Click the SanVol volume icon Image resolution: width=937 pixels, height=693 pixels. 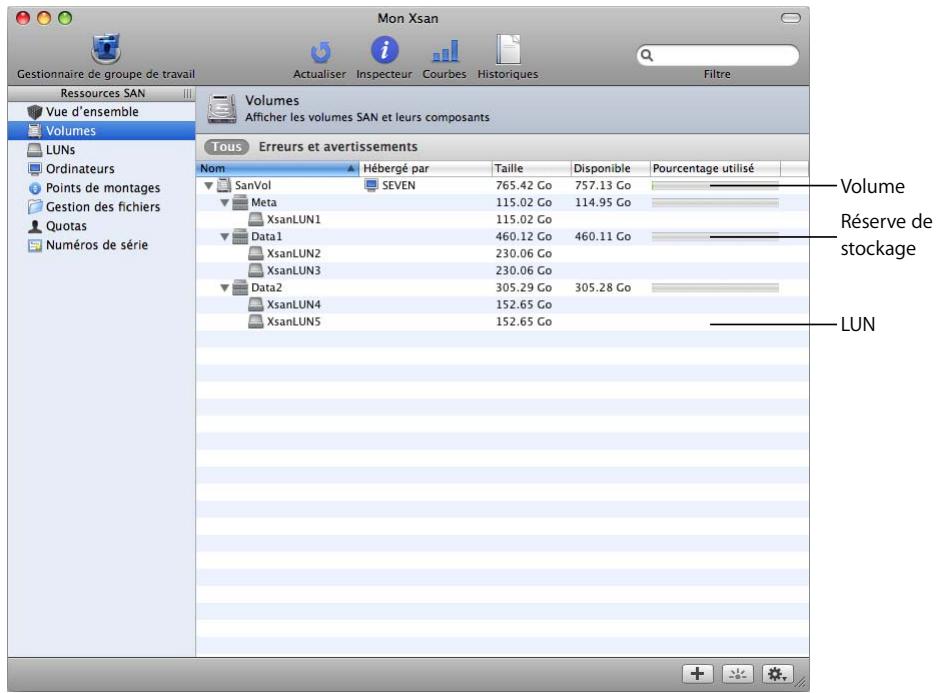[x=224, y=185]
